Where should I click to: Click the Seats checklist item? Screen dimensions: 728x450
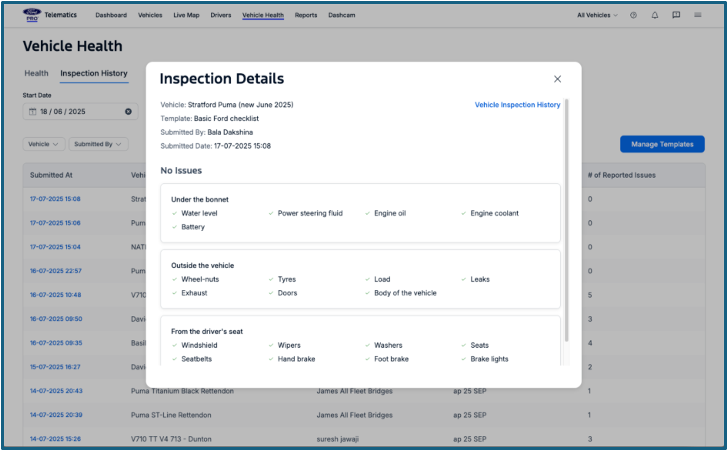click(x=475, y=345)
